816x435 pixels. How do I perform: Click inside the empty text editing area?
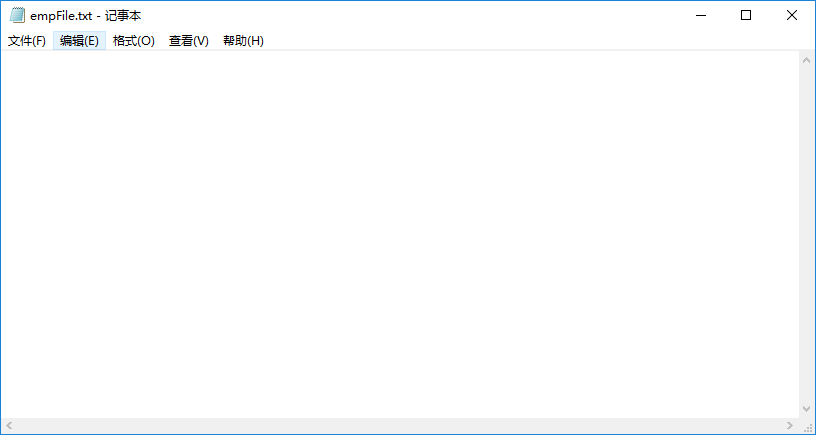[x=400, y=230]
